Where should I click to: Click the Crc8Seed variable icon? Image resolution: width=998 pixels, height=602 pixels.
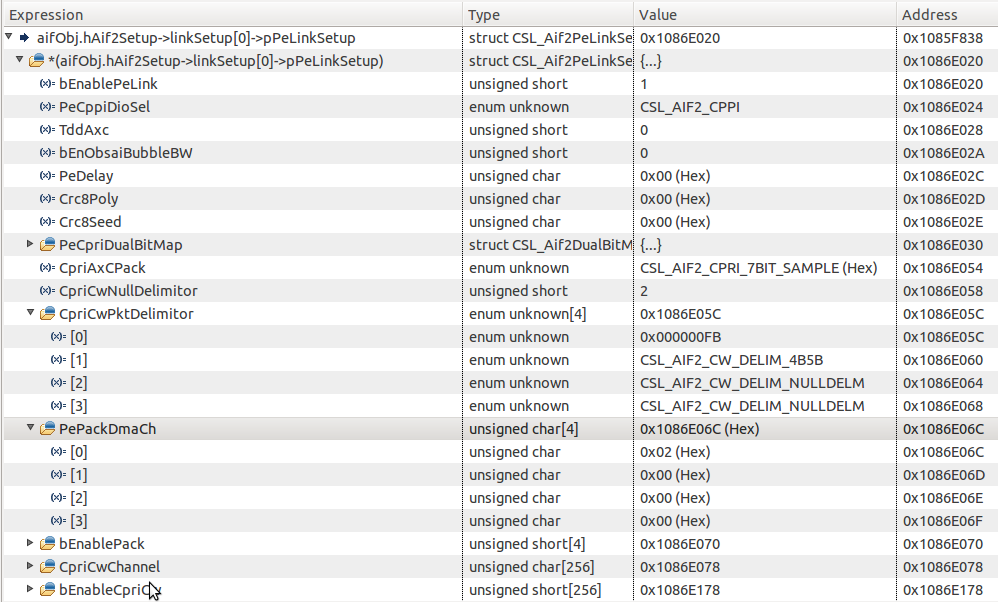click(47, 222)
